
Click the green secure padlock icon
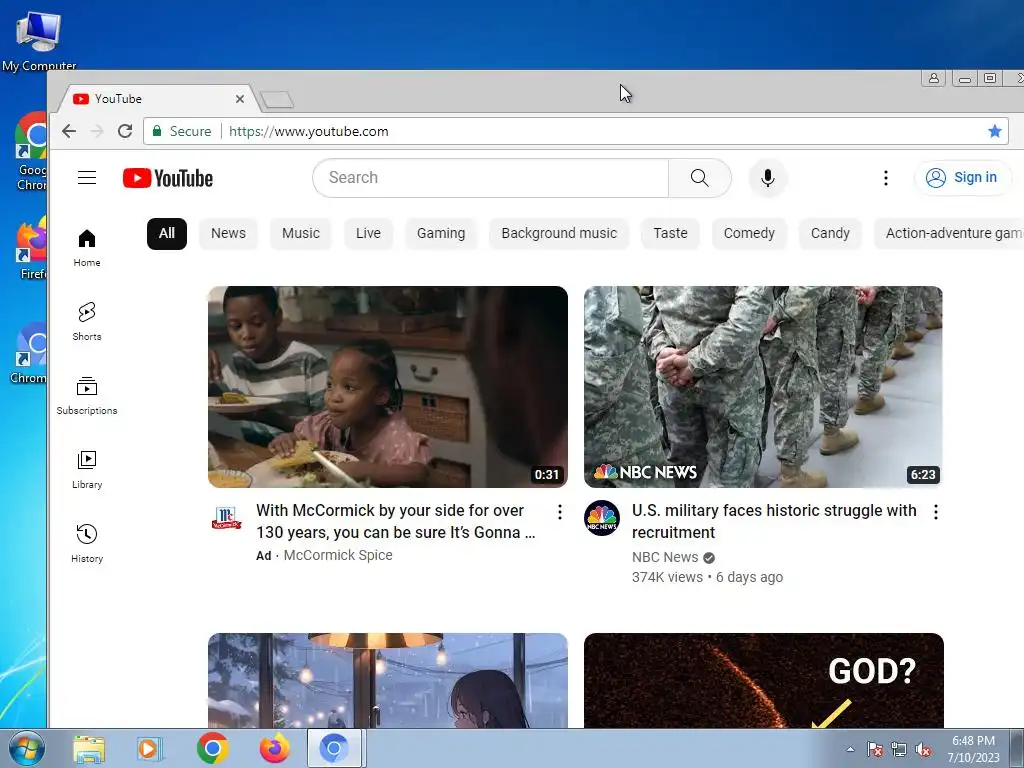pyautogui.click(x=157, y=131)
